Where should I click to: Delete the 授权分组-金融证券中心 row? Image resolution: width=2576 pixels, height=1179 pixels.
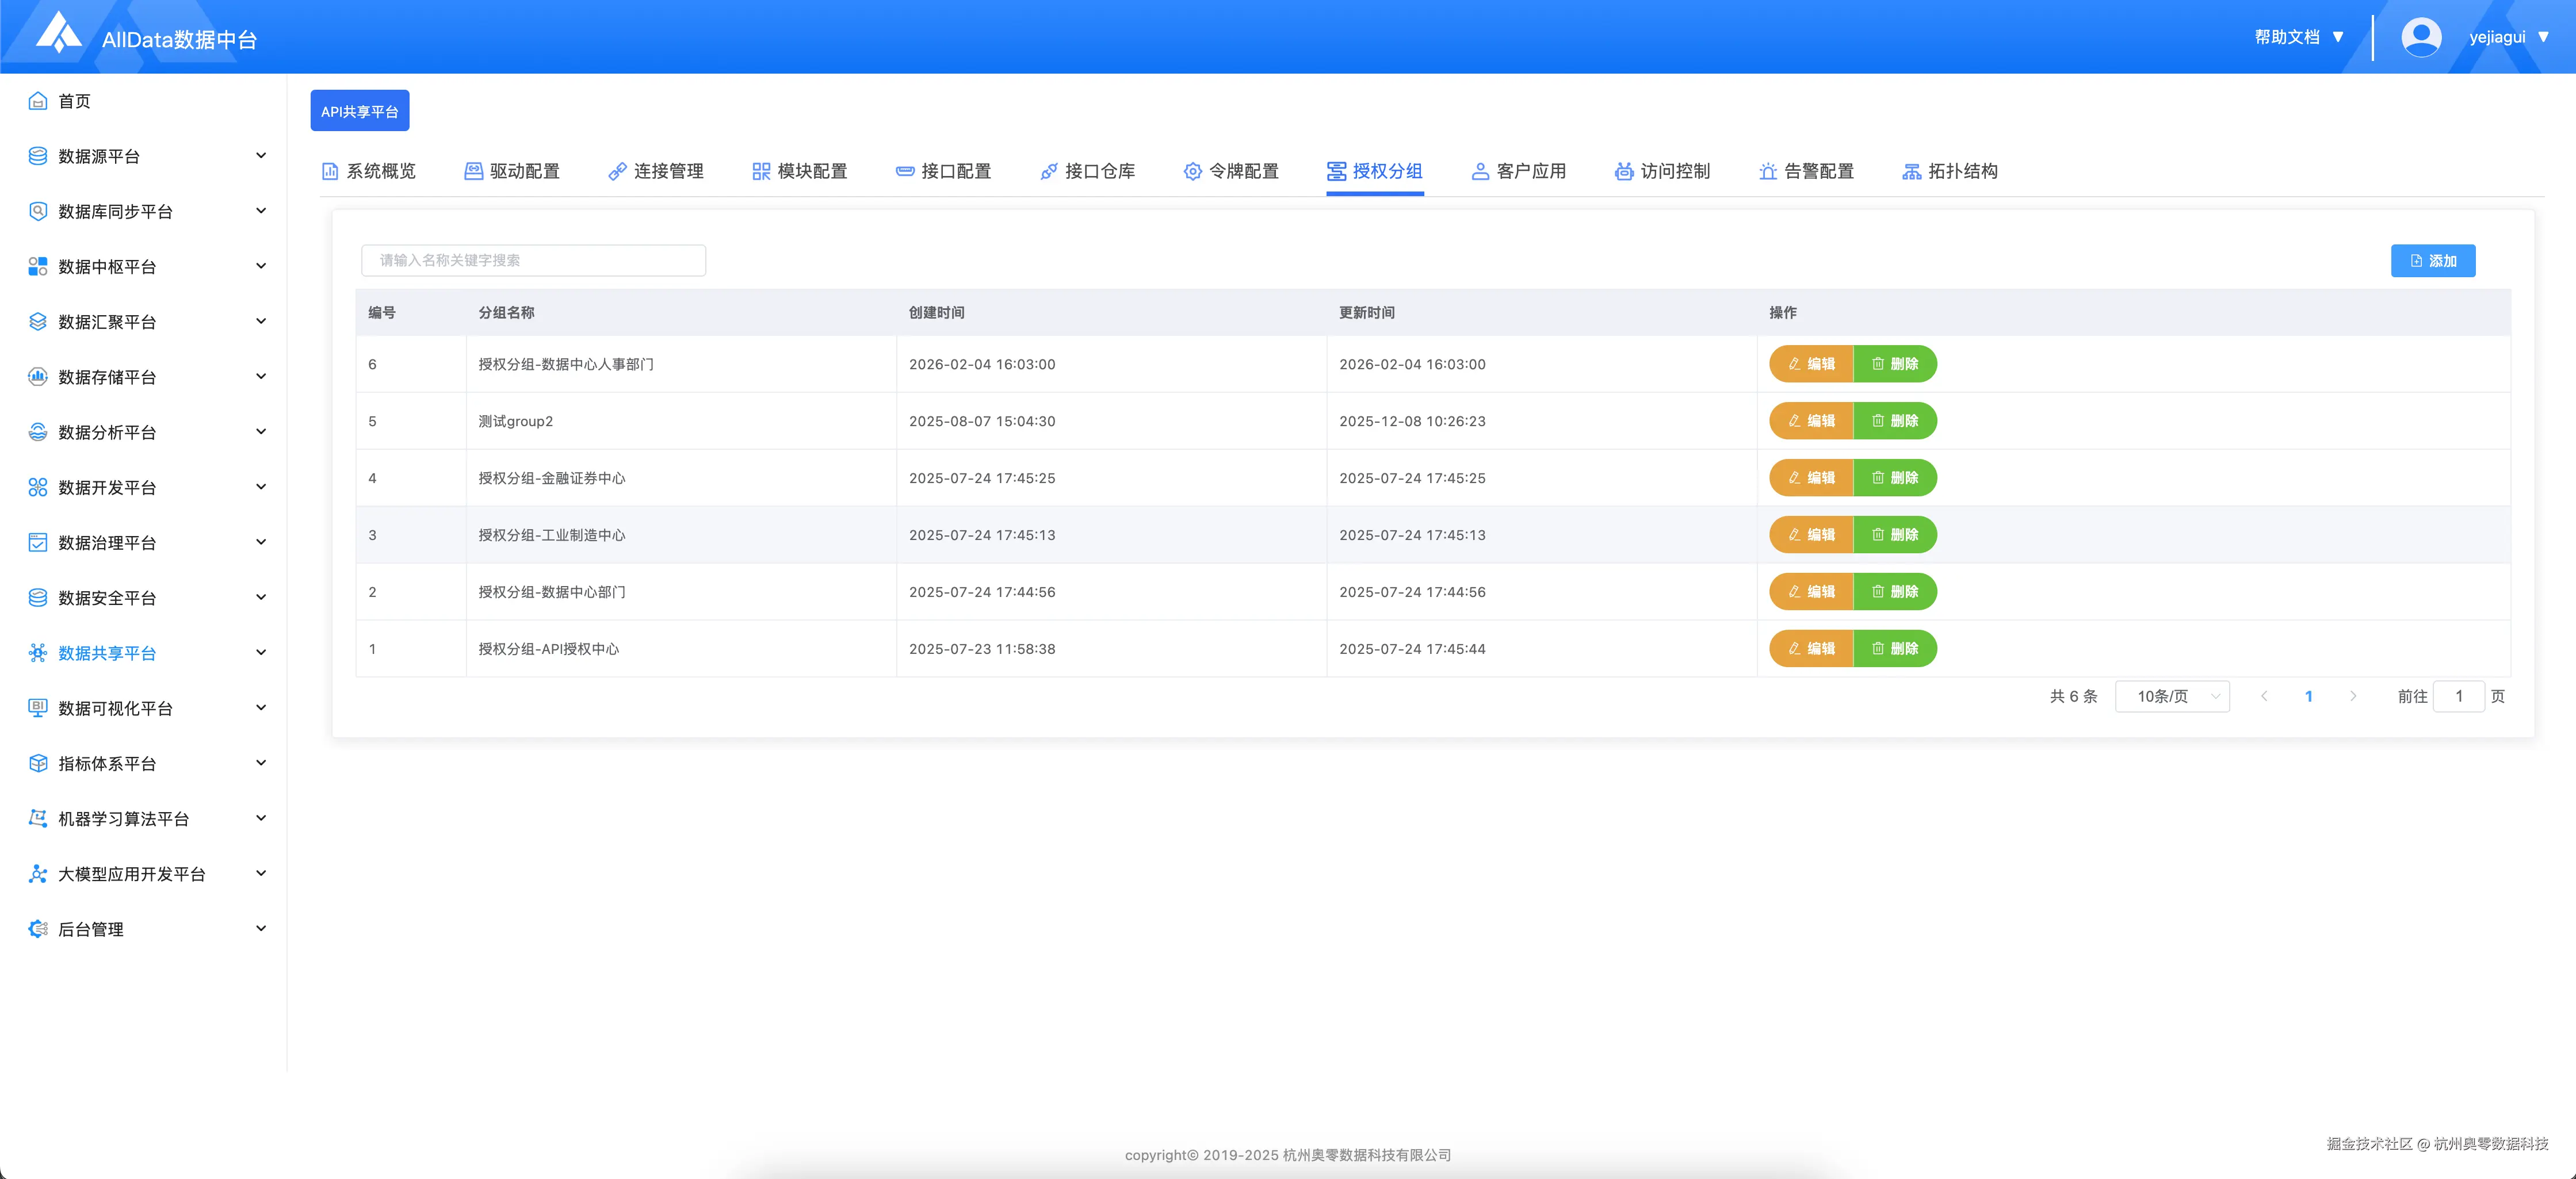[1895, 478]
